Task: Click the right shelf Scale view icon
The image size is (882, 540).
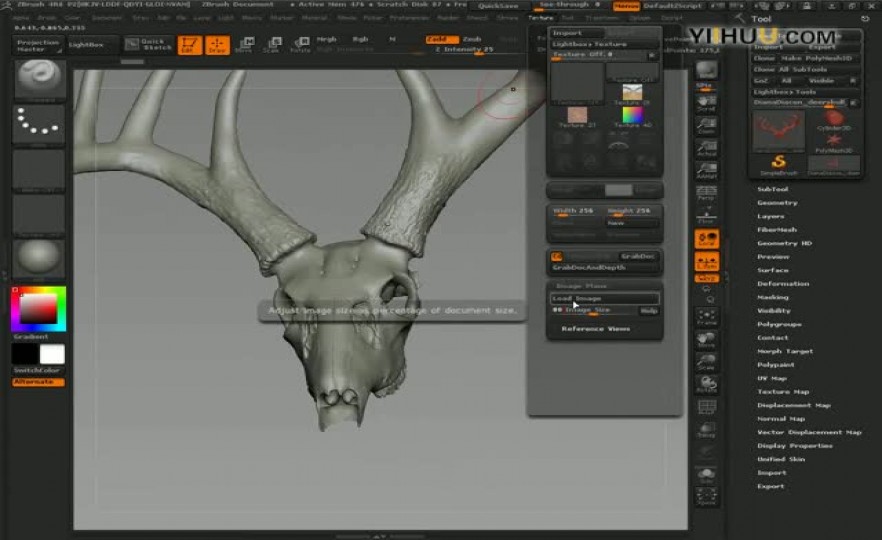Action: click(706, 362)
